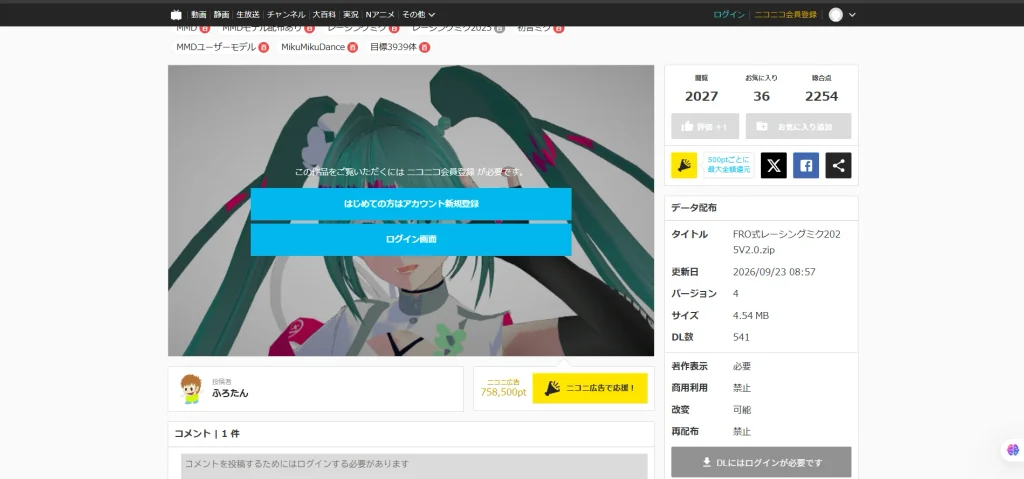Click the comment input field
The image size is (1024, 479).
[x=414, y=466]
